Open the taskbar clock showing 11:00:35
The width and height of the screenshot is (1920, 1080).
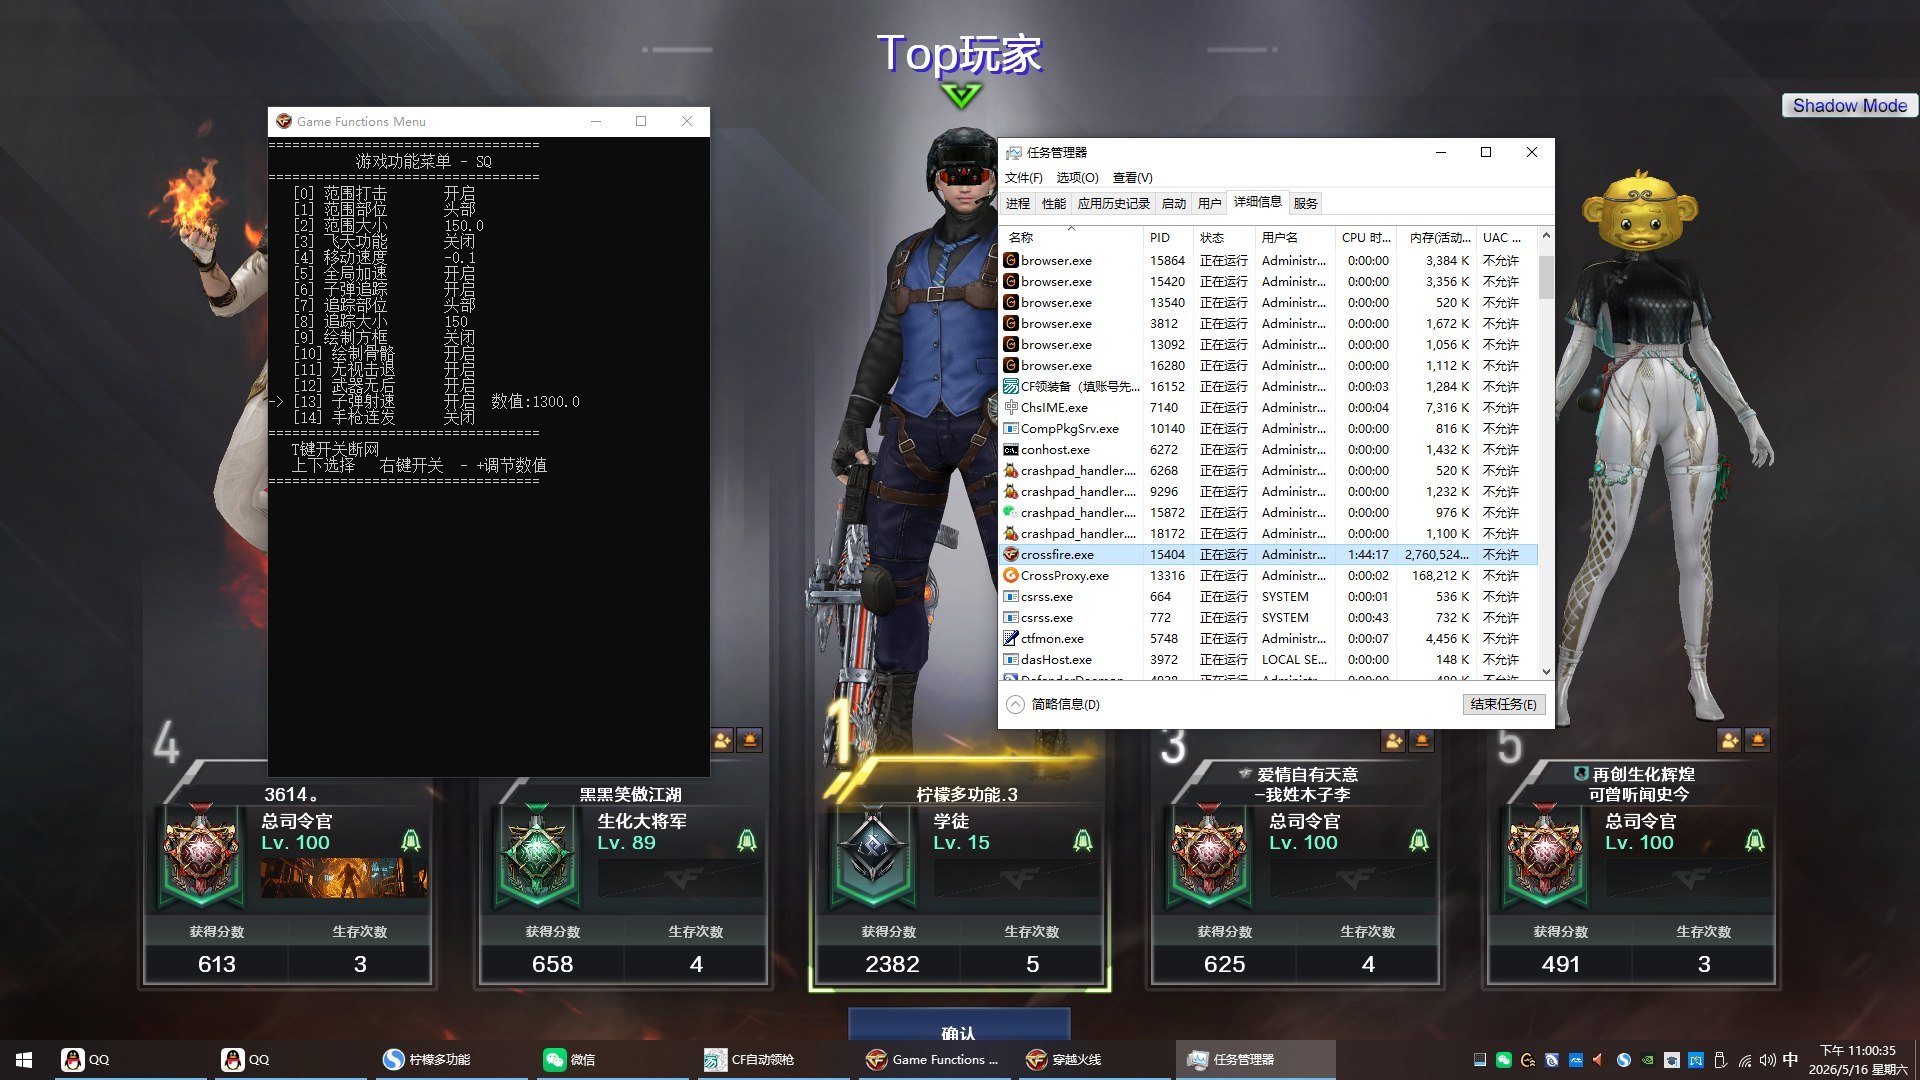point(1857,1060)
